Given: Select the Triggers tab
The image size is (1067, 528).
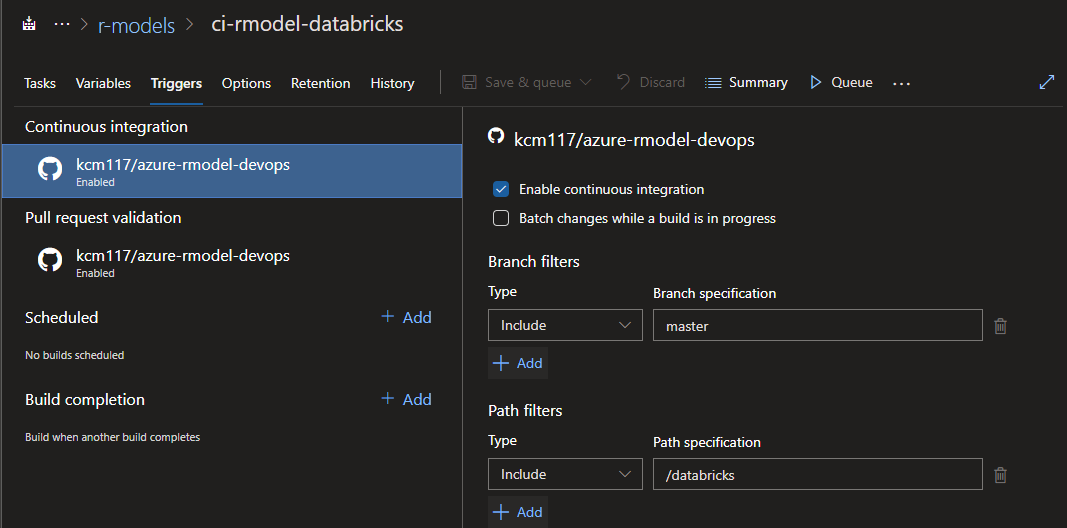Looking at the screenshot, I should 176,83.
